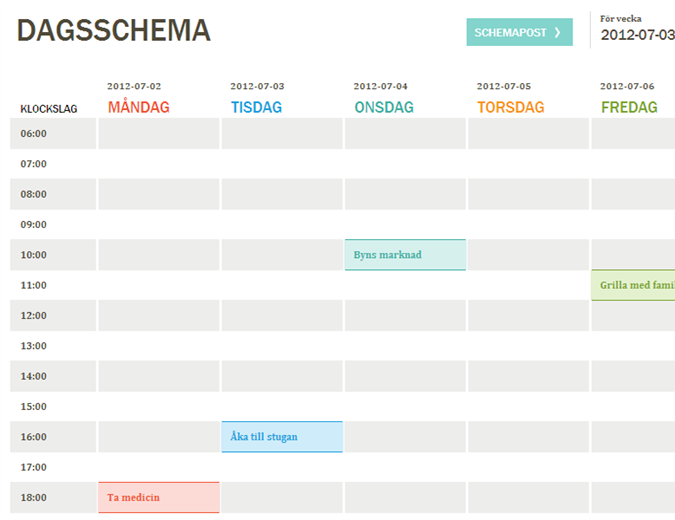The height and width of the screenshot is (520, 675).
Task: Select the 13:00 time label
Action: pos(33,346)
